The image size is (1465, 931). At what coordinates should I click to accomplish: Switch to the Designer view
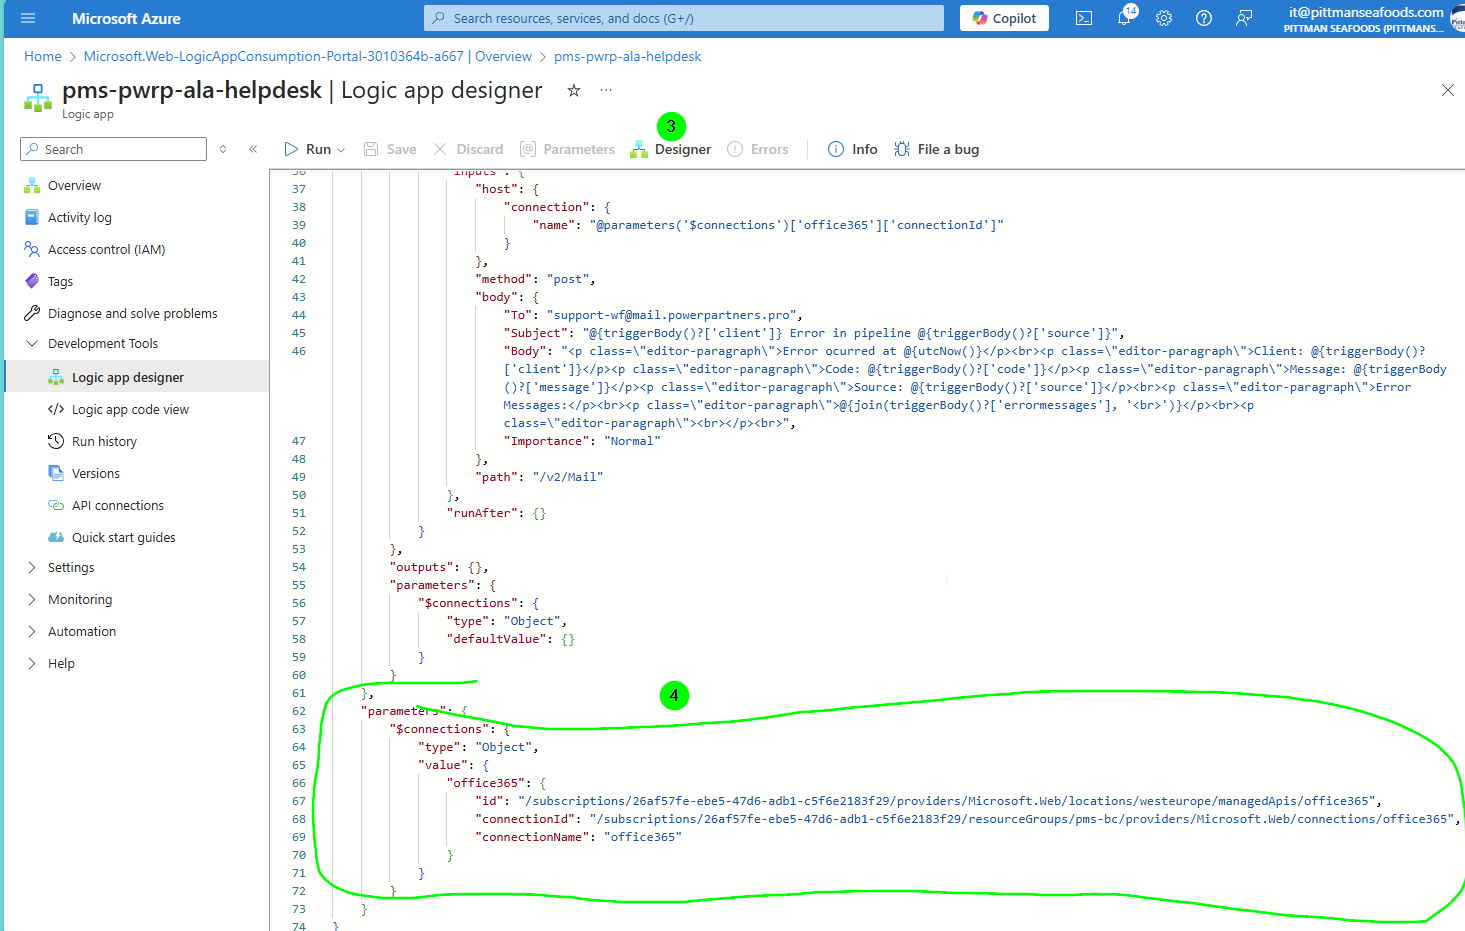click(x=671, y=149)
